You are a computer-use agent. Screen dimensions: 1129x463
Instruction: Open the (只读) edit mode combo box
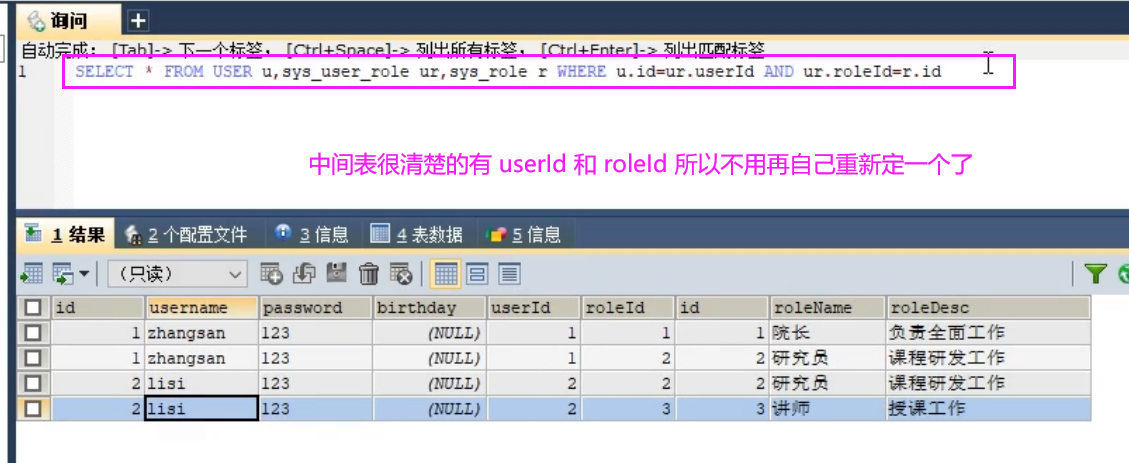pyautogui.click(x=177, y=274)
